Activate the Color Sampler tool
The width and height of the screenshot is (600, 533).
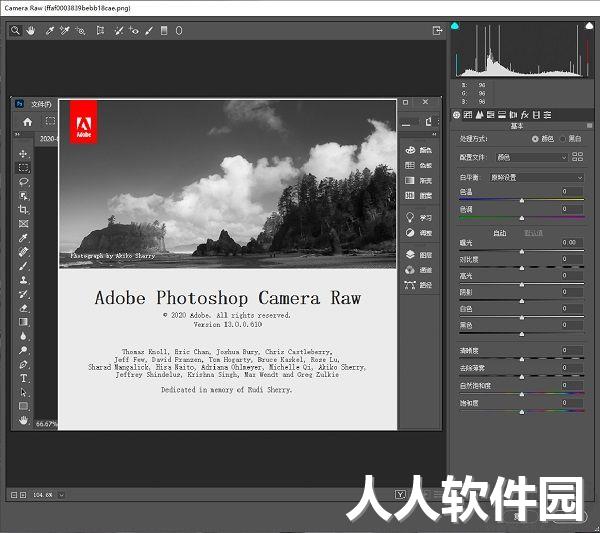click(65, 31)
